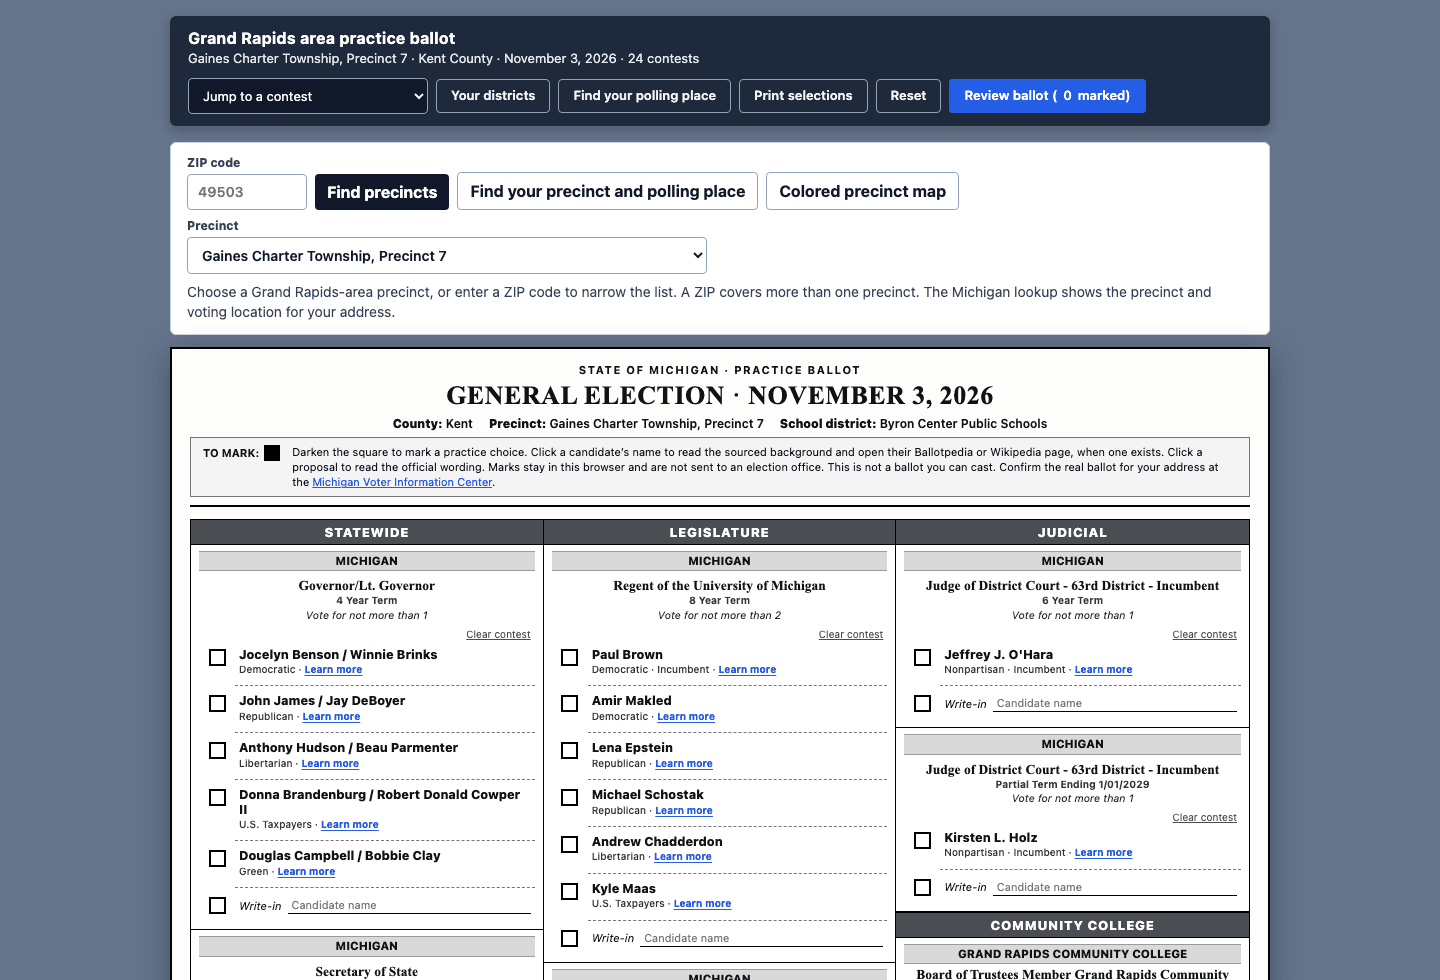Click the Regent write-in Candidate name field

point(763,938)
